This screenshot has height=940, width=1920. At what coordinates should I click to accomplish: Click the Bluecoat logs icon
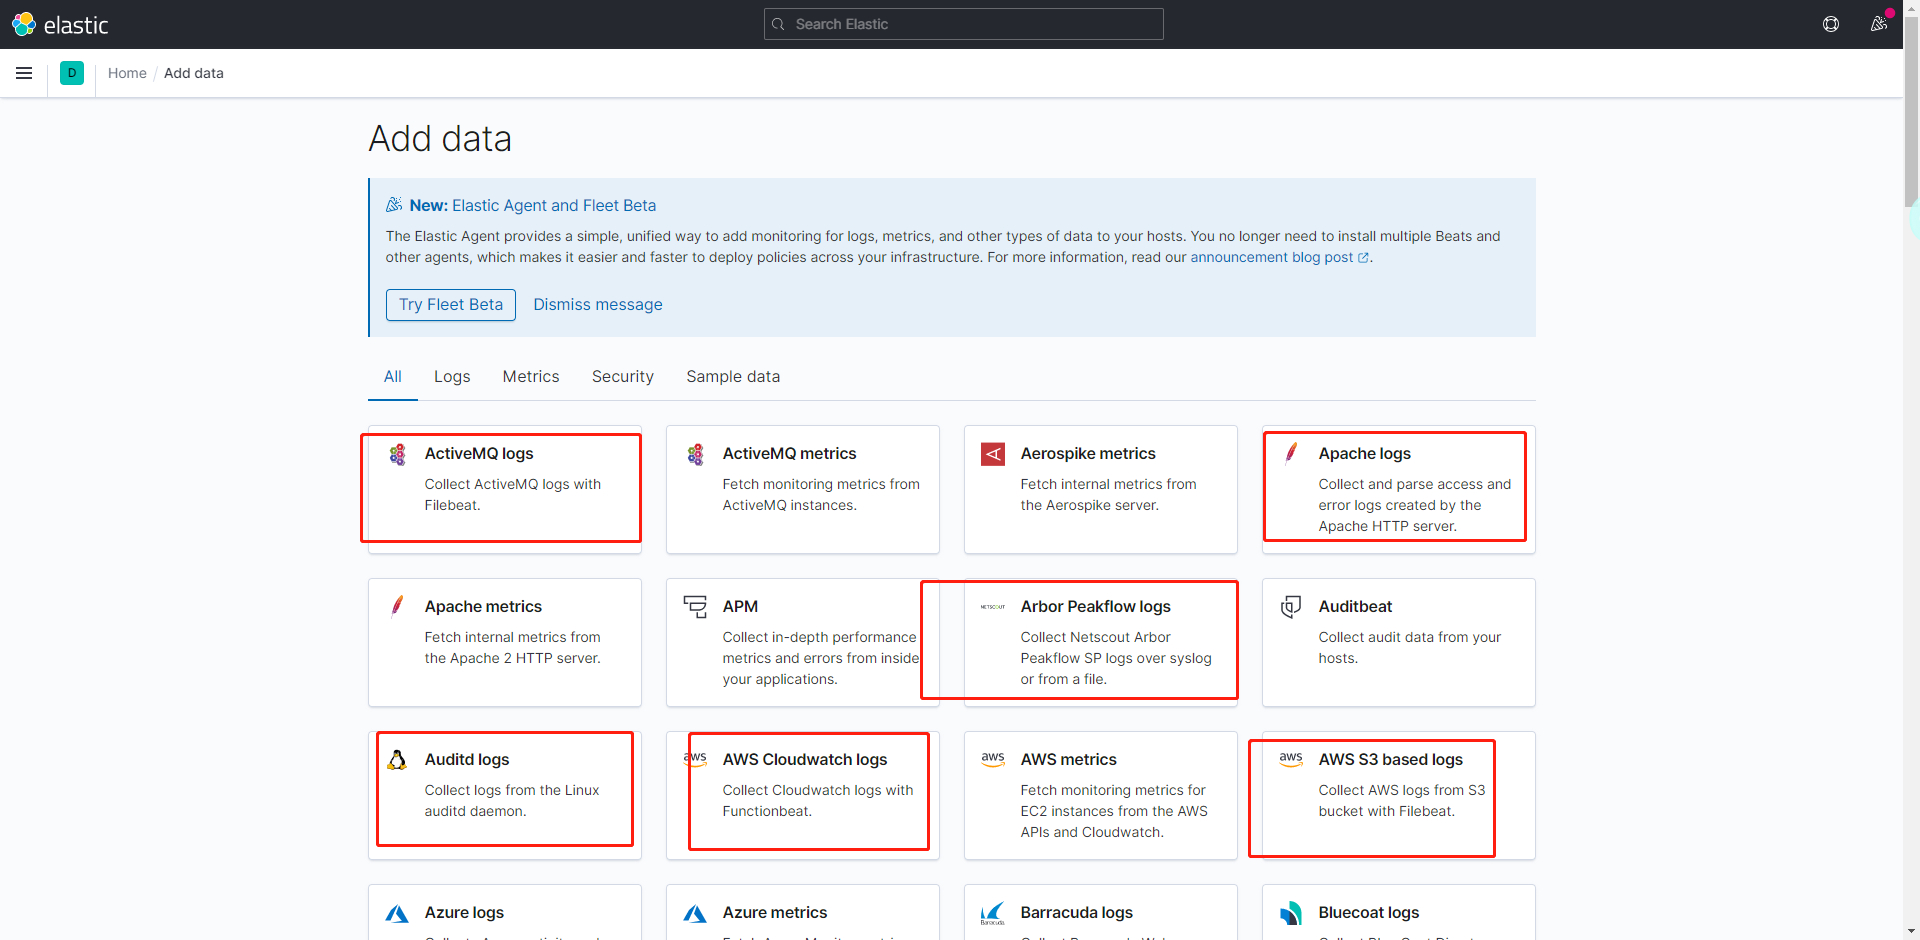(x=1291, y=913)
